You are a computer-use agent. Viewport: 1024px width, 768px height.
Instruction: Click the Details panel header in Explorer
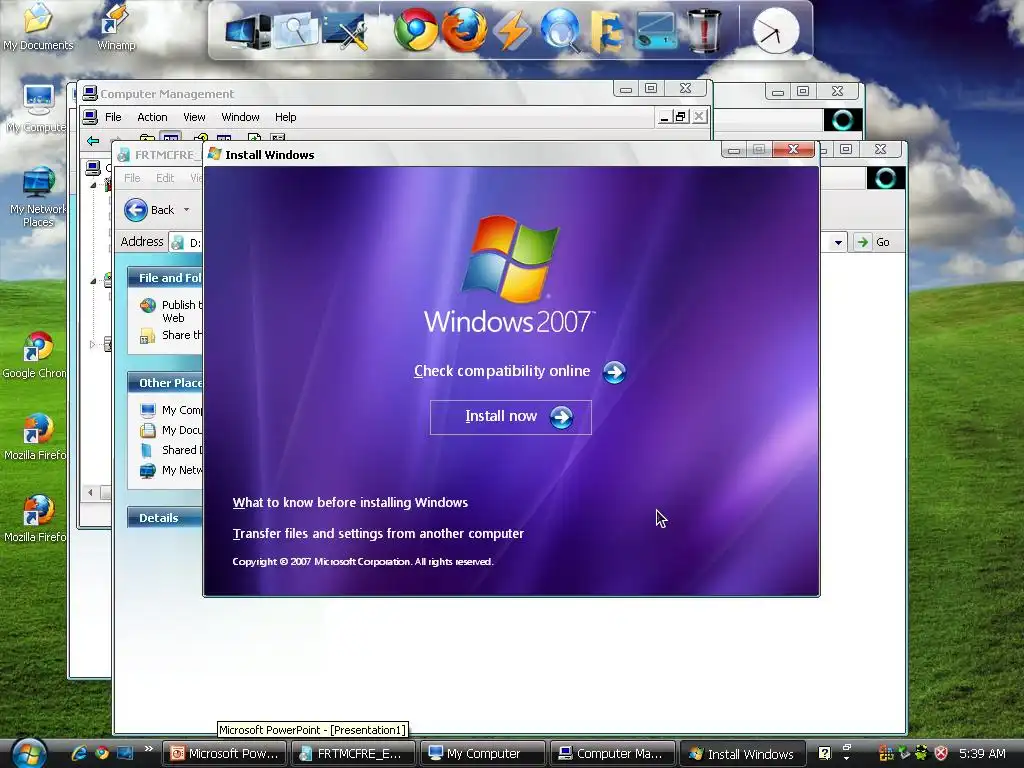pyautogui.click(x=165, y=518)
